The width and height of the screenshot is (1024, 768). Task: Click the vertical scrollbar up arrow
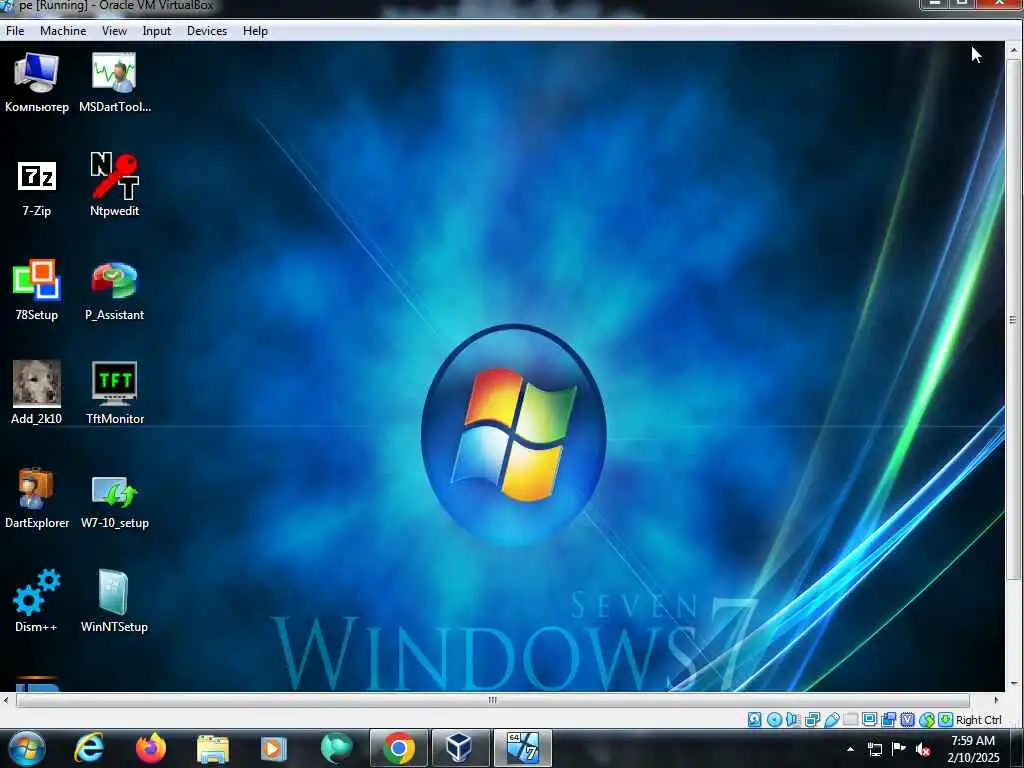[x=1014, y=50]
